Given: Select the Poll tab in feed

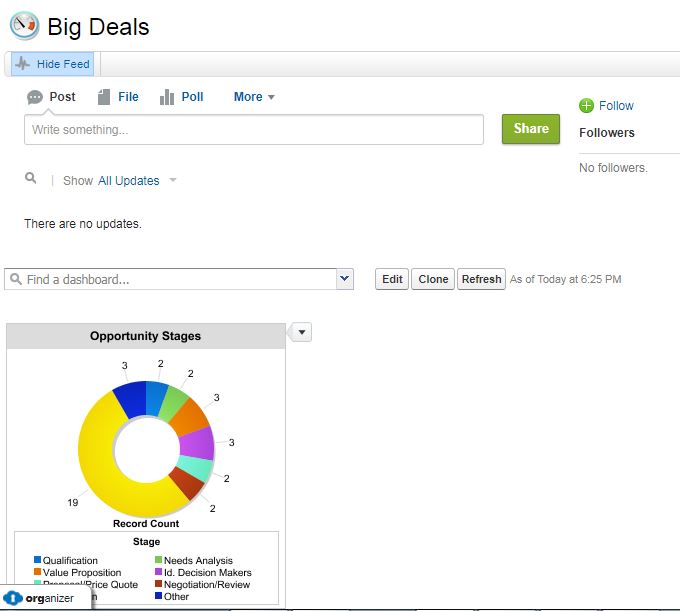Looking at the screenshot, I should 192,97.
